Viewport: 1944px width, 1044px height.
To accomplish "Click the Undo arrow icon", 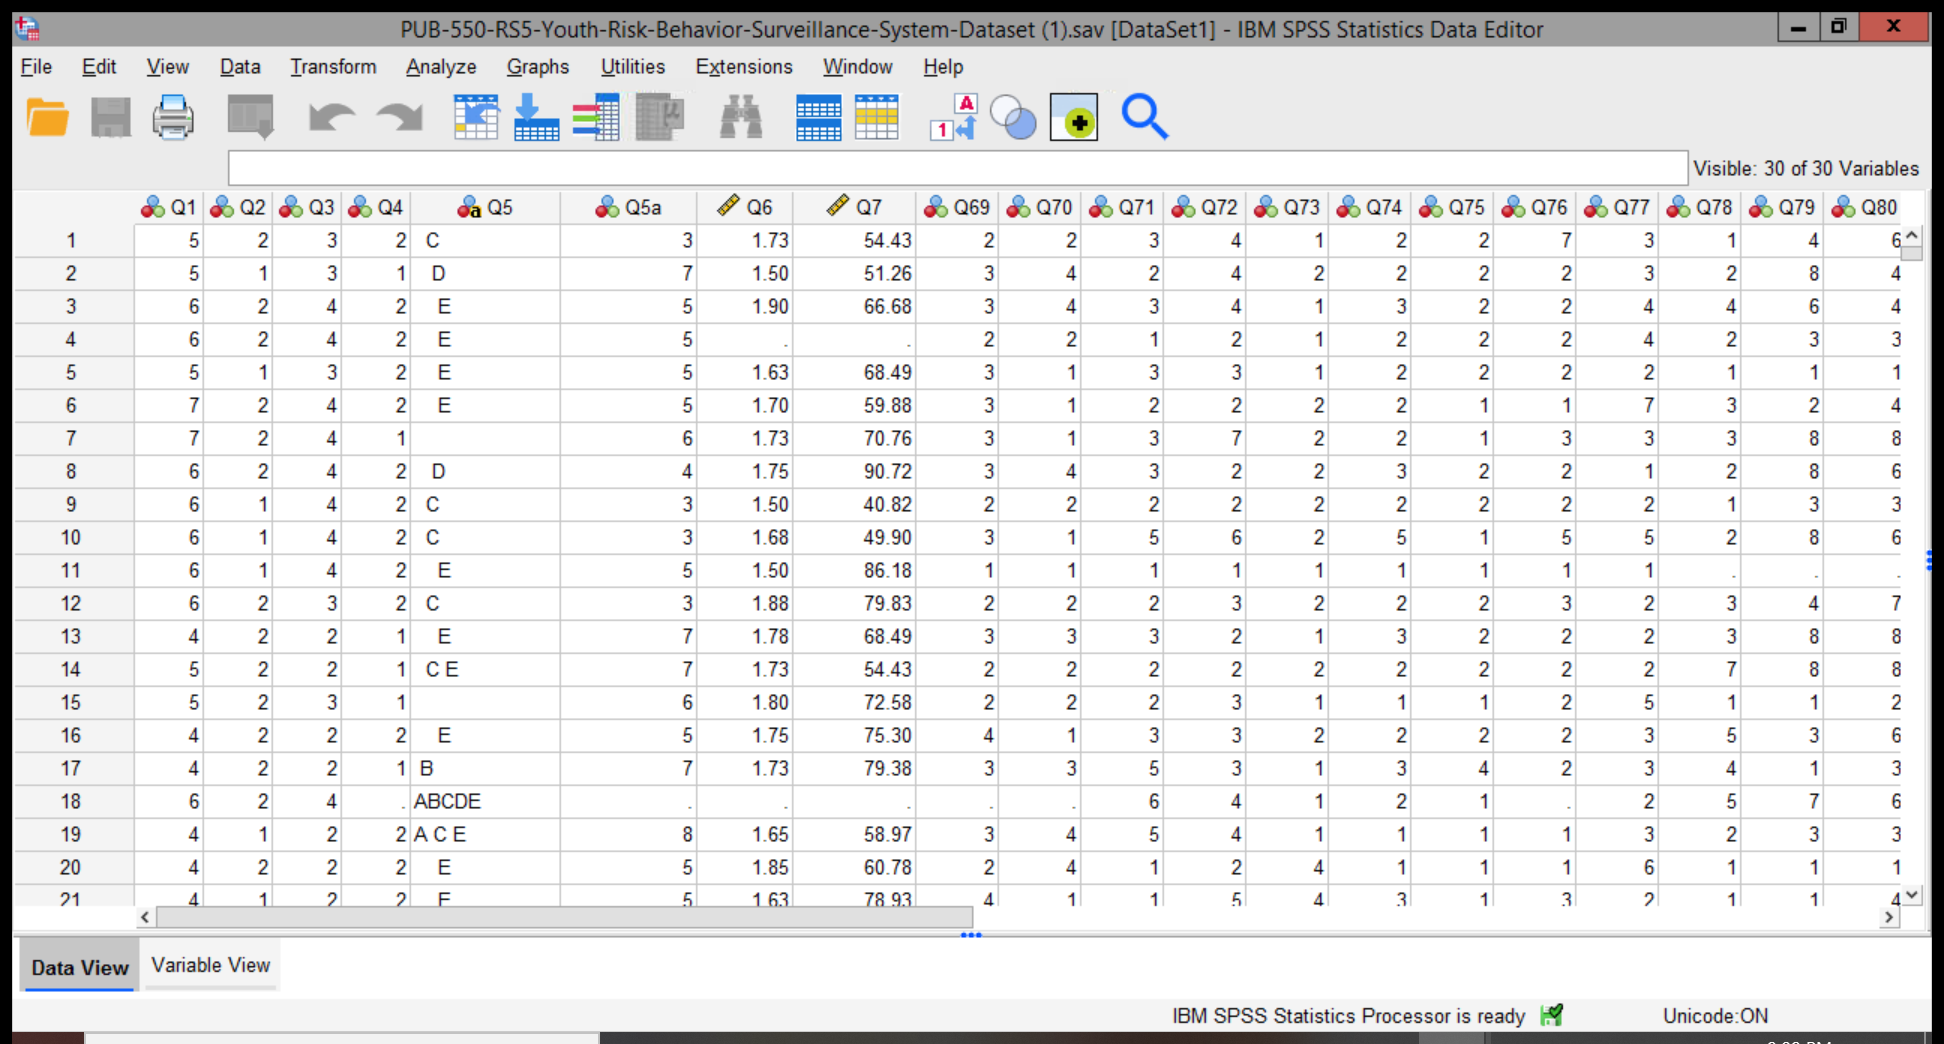I will click(331, 118).
